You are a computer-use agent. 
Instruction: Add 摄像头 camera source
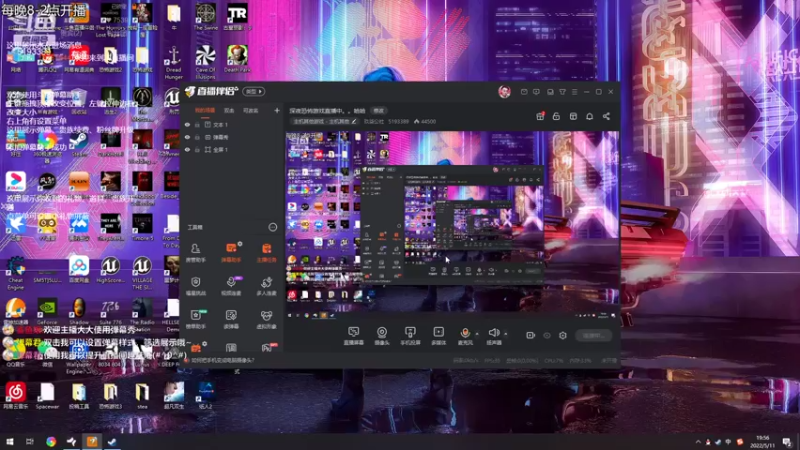tap(382, 336)
